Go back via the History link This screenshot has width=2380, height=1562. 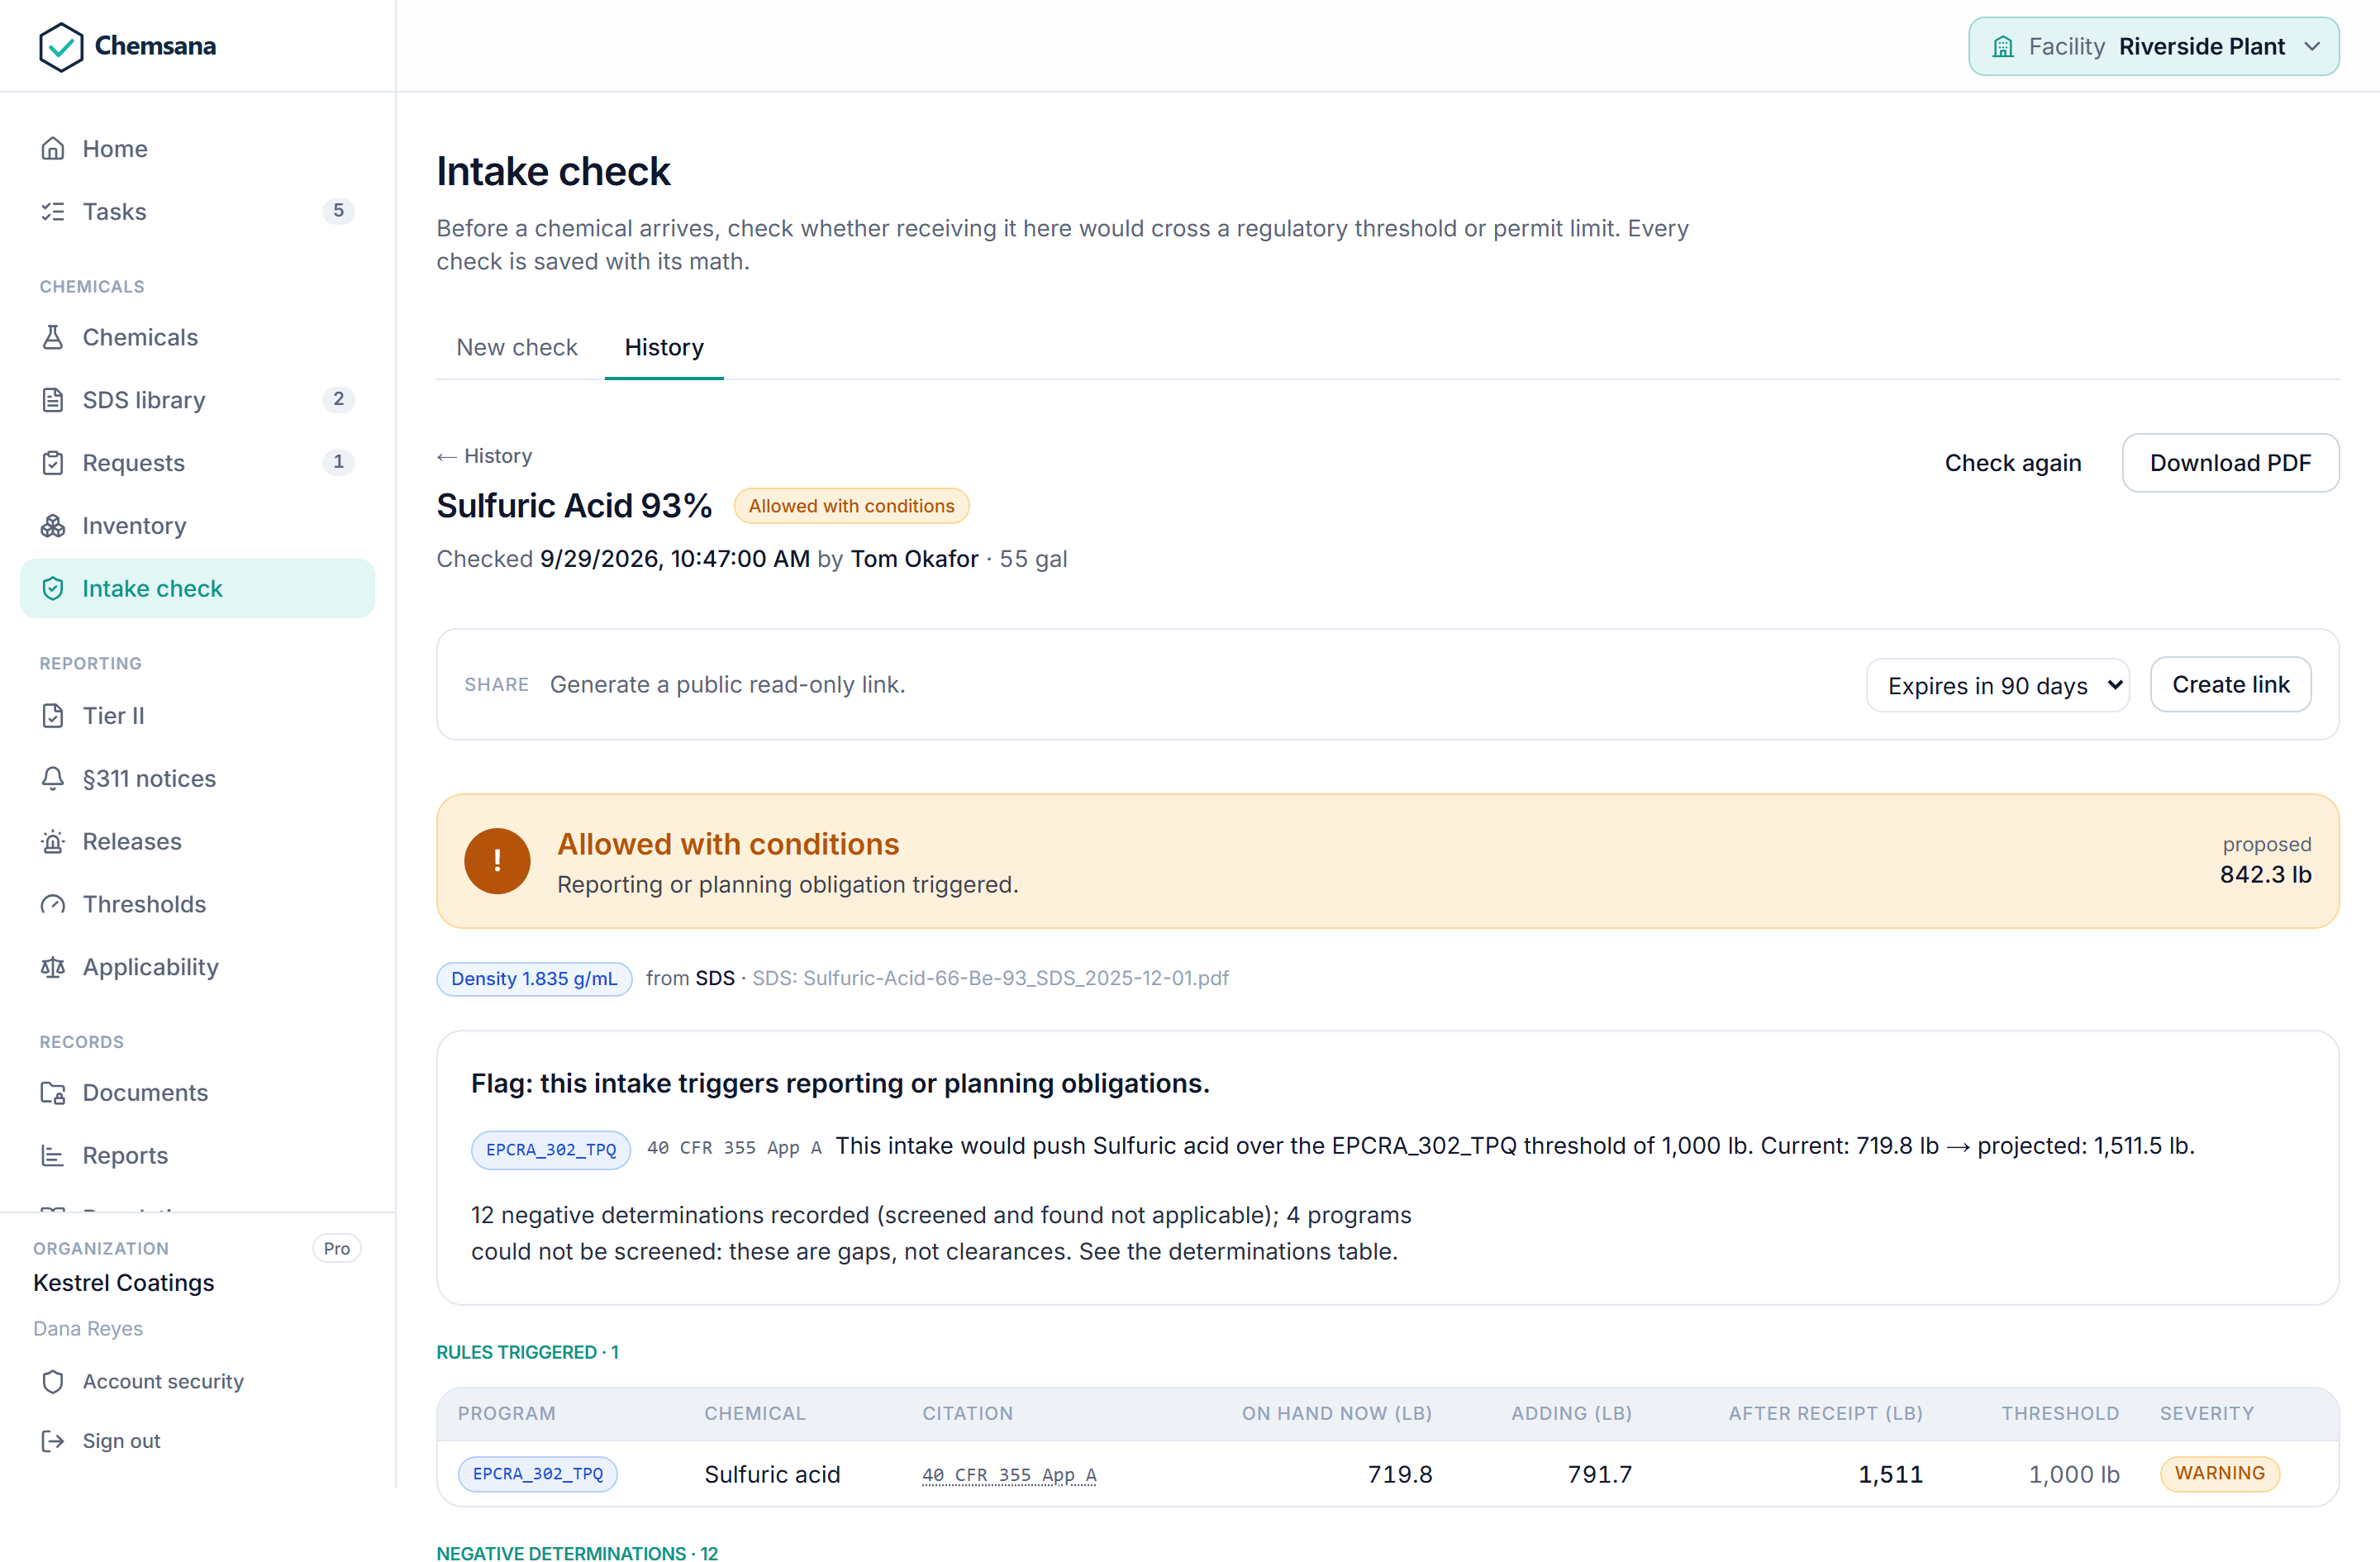[484, 456]
